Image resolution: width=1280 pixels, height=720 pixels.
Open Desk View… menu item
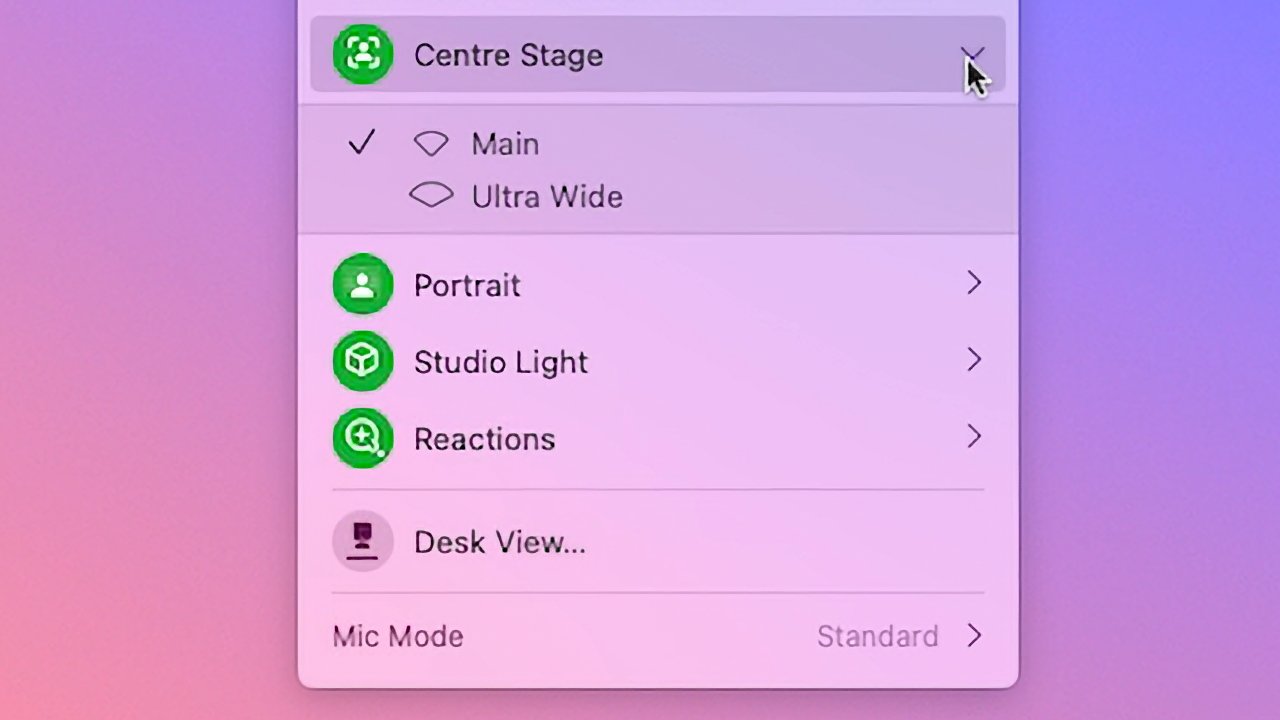click(x=499, y=542)
